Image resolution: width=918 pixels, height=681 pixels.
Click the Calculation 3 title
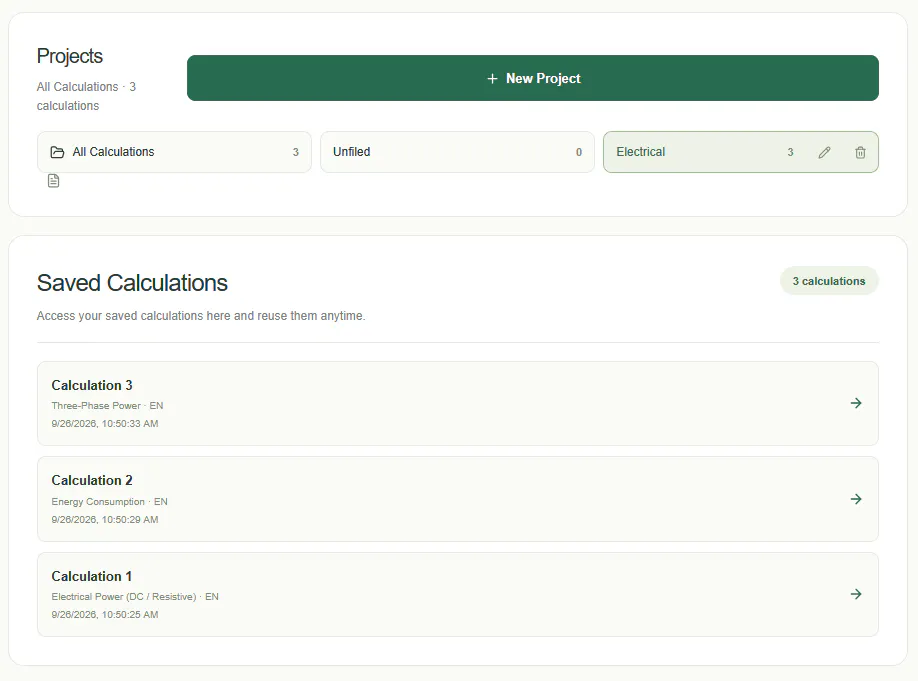(x=92, y=385)
